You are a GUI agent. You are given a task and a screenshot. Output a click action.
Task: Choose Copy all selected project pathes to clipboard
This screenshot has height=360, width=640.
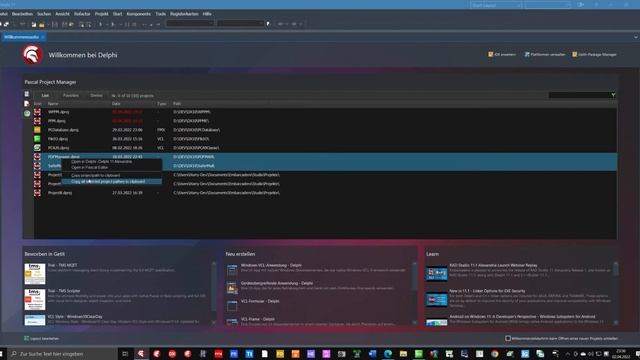(x=111, y=182)
